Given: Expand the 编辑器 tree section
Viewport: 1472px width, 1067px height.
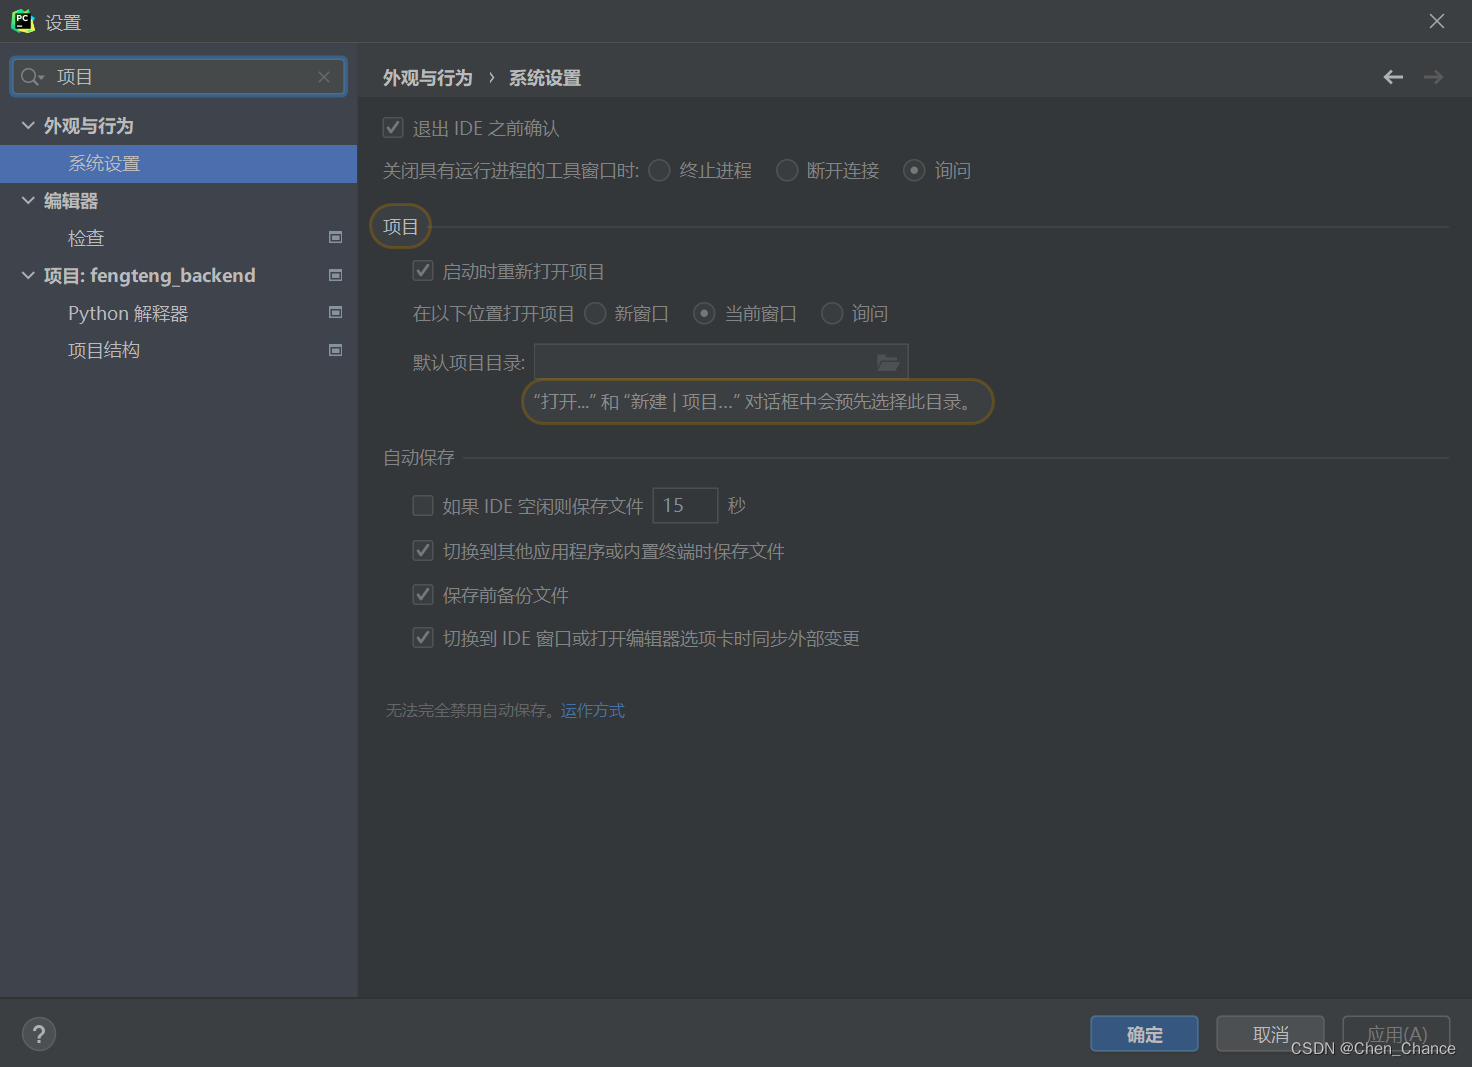Looking at the screenshot, I should 27,200.
